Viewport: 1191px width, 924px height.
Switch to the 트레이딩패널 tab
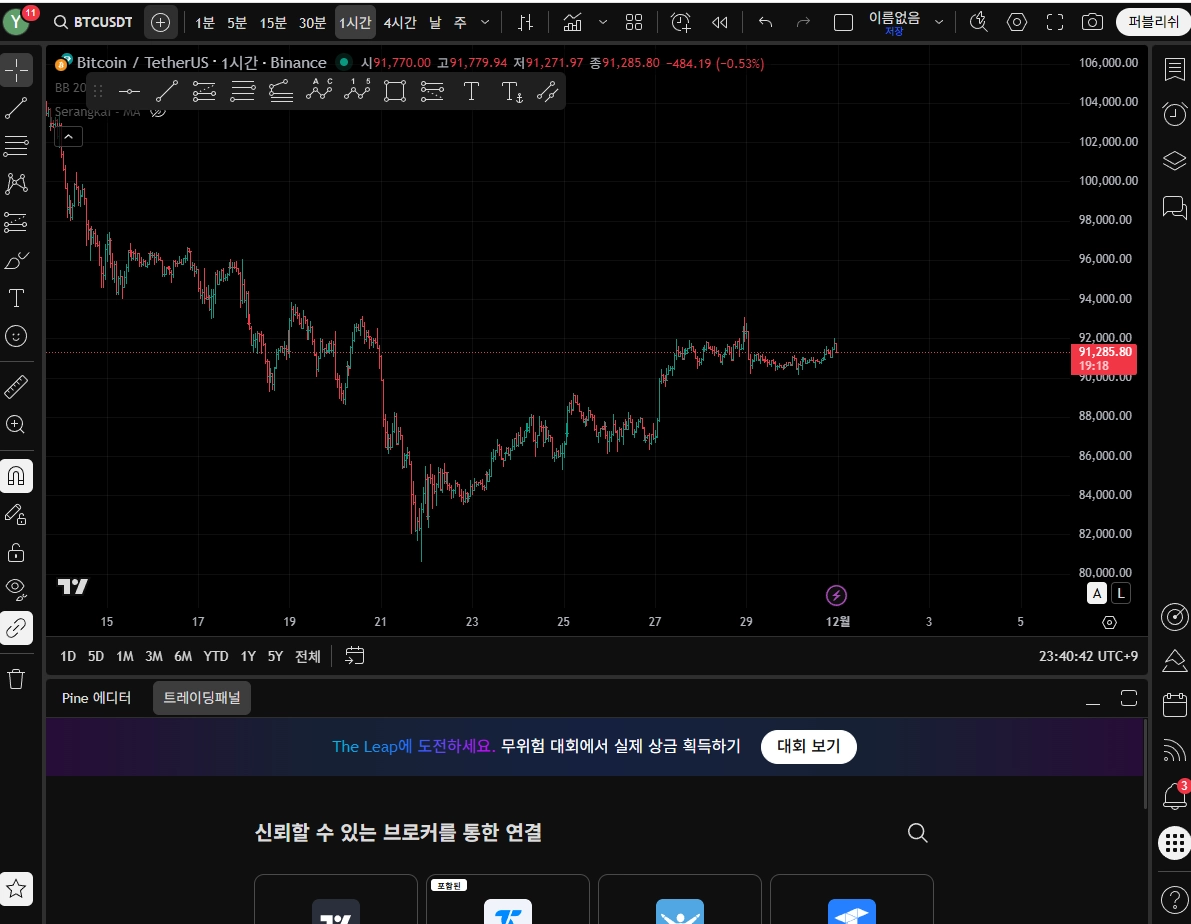(202, 698)
